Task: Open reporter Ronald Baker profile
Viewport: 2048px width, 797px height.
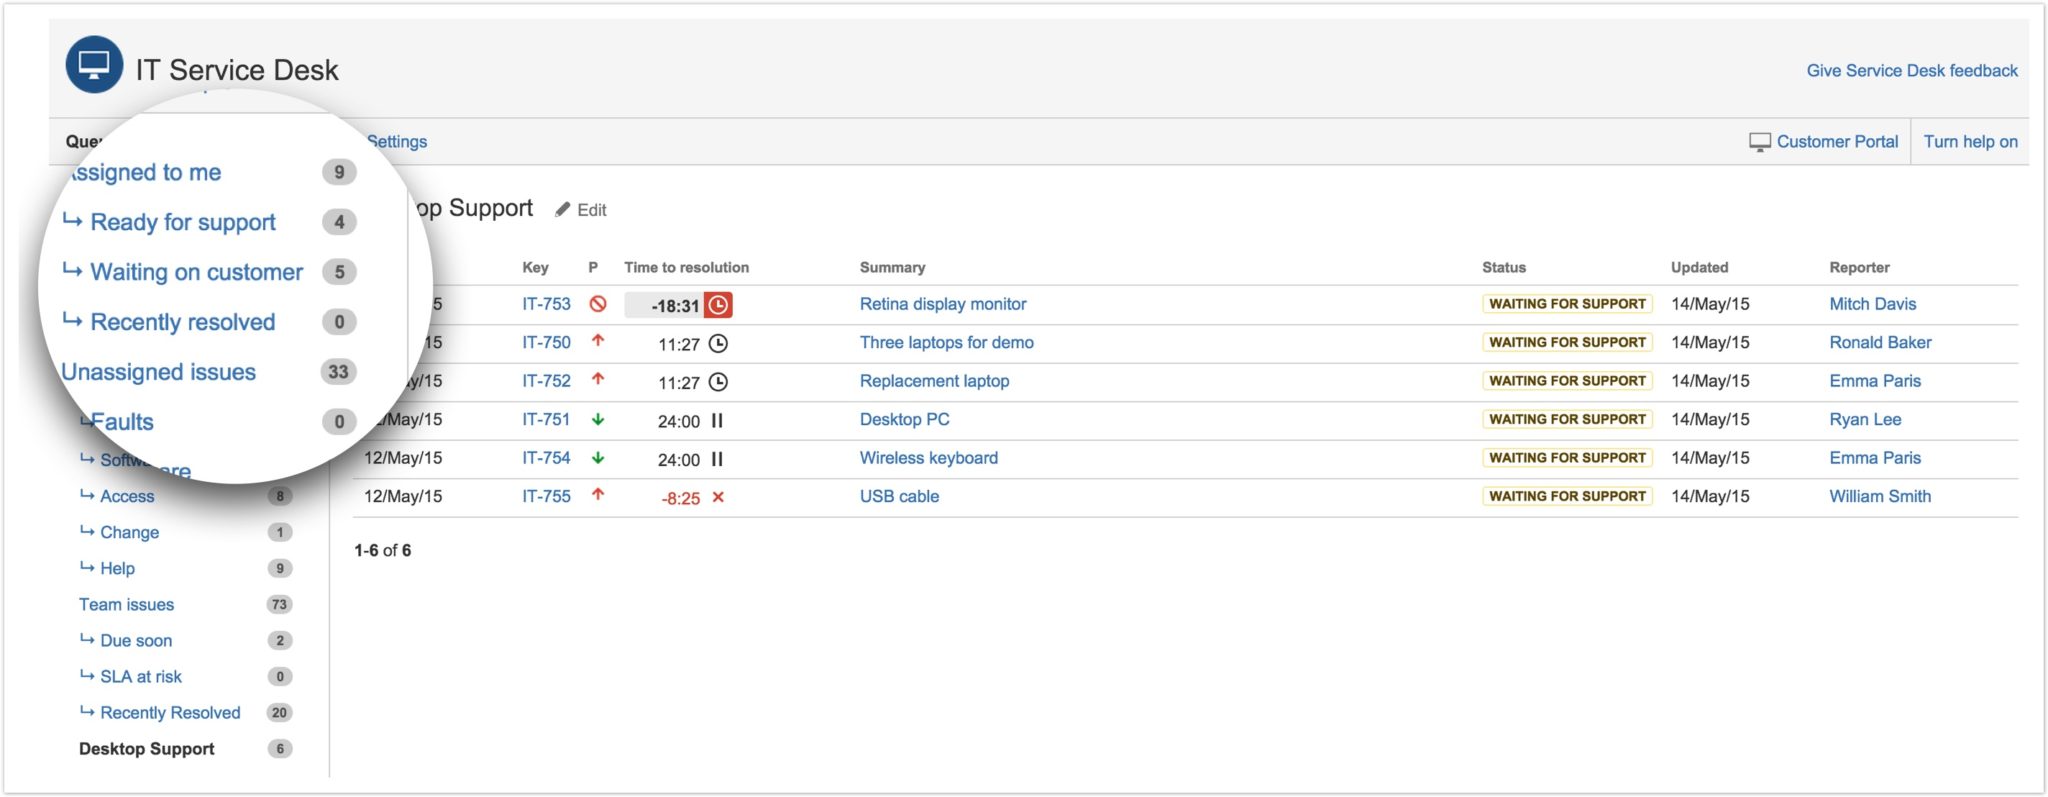Action: (x=1880, y=342)
